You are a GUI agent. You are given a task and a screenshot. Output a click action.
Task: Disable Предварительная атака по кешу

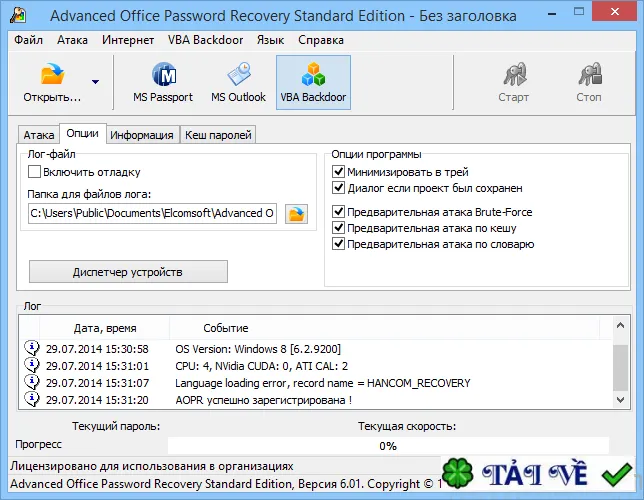coord(338,228)
